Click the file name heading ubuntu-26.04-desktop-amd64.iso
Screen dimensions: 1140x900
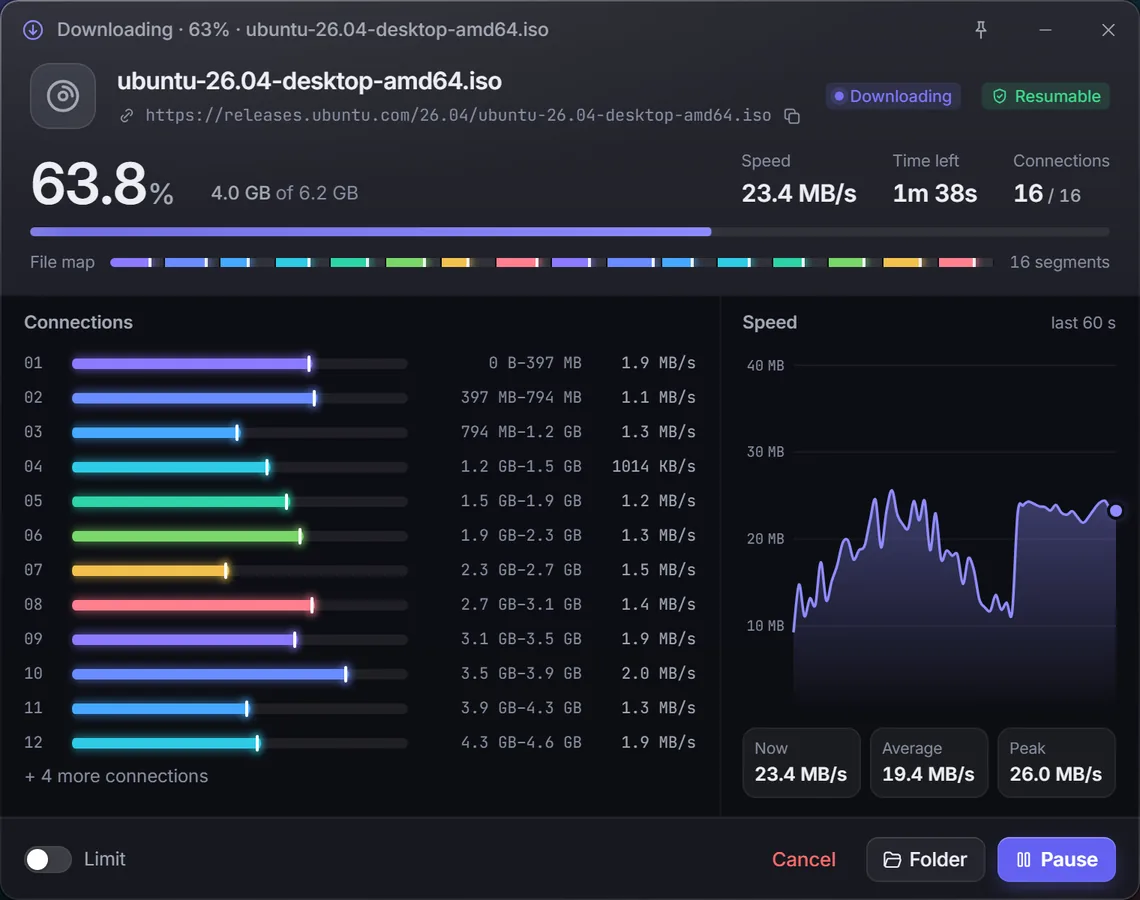pyautogui.click(x=310, y=81)
